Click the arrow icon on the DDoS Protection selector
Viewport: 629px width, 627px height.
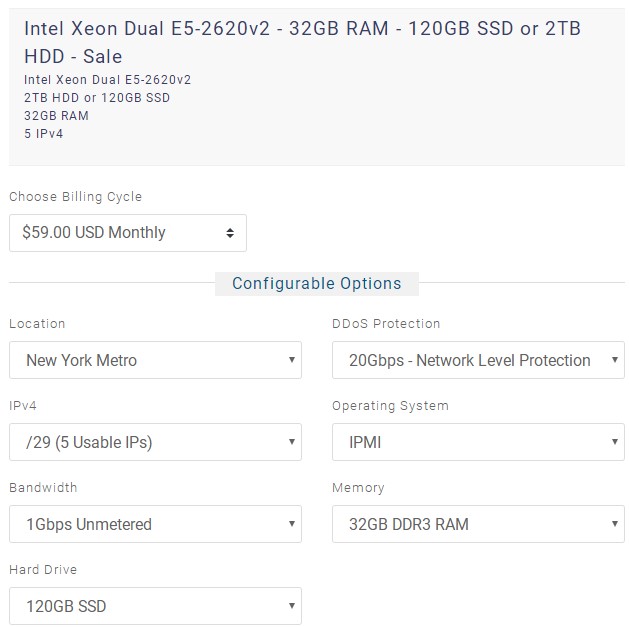614,360
